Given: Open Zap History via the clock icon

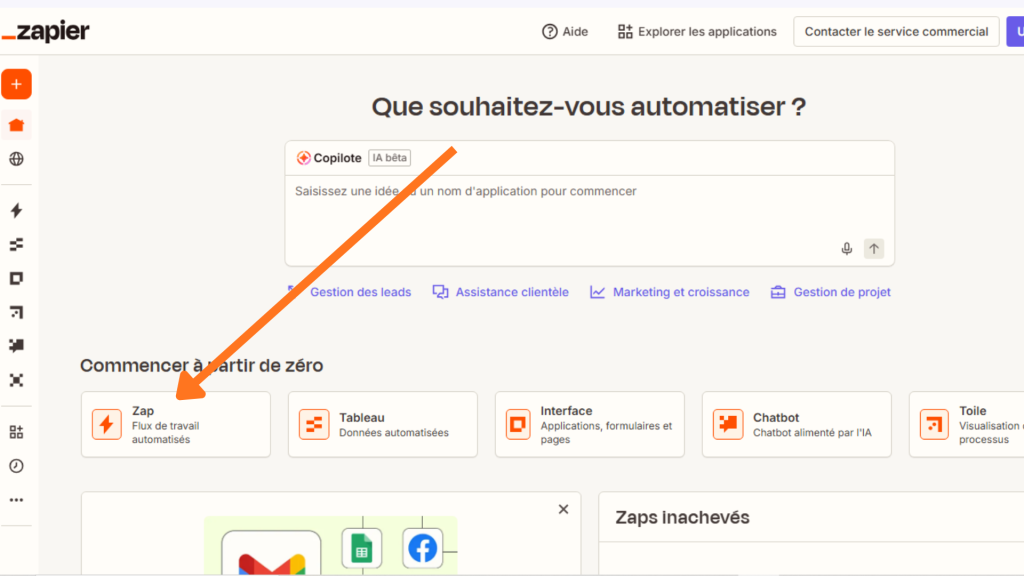Looking at the screenshot, I should [16, 466].
